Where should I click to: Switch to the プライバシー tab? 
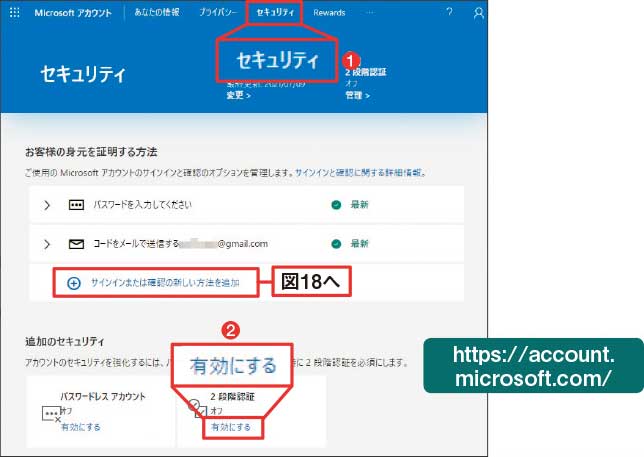(218, 12)
